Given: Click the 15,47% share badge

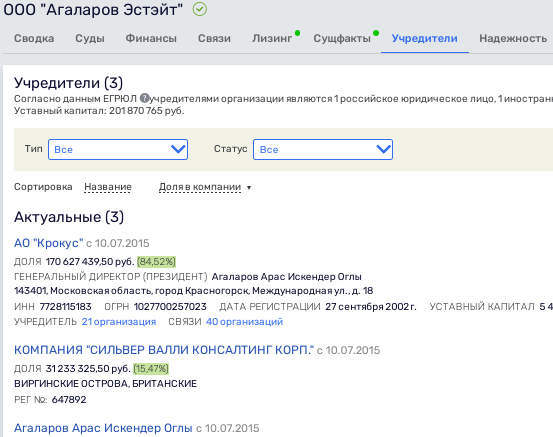Looking at the screenshot, I should 151,369.
